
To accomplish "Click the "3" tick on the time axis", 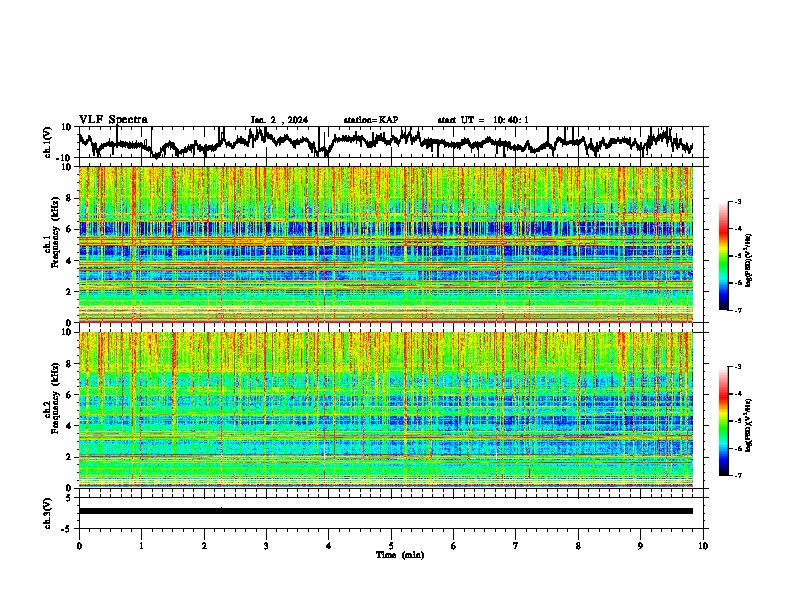I will 266,546.
